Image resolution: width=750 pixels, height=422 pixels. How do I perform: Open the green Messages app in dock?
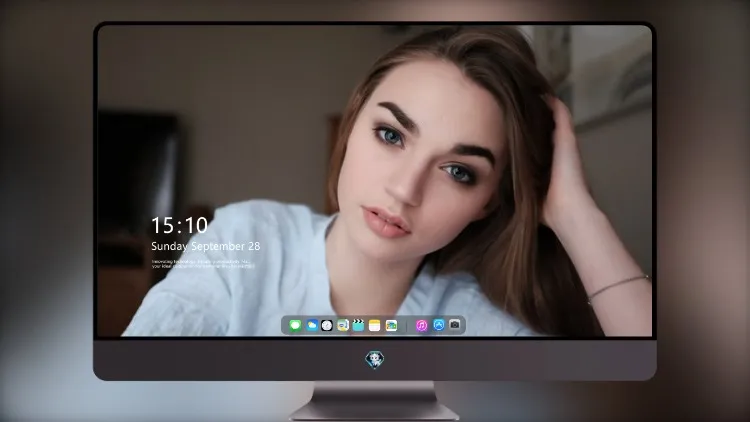pyautogui.click(x=295, y=325)
